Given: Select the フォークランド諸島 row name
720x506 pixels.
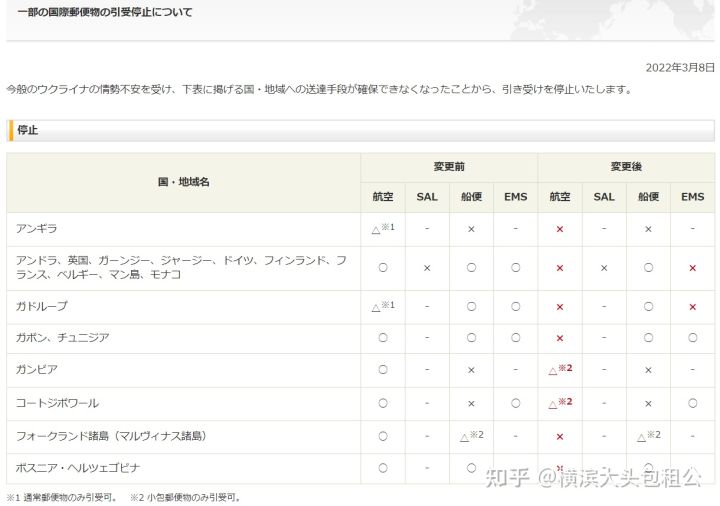Looking at the screenshot, I should pos(111,436).
